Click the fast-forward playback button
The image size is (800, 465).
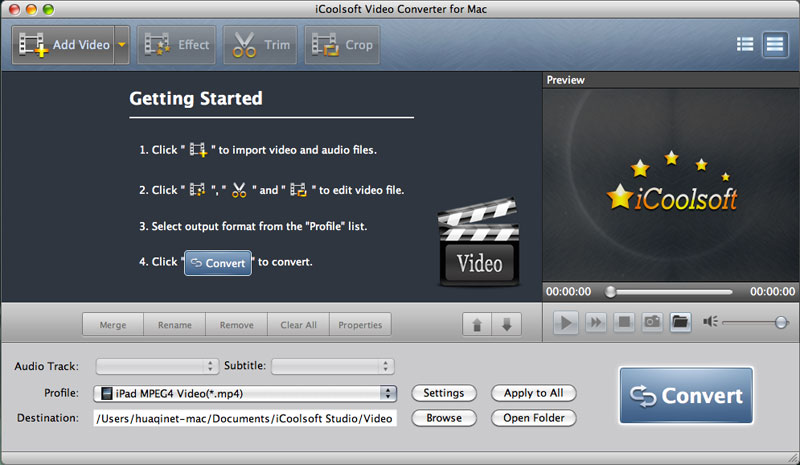click(594, 322)
